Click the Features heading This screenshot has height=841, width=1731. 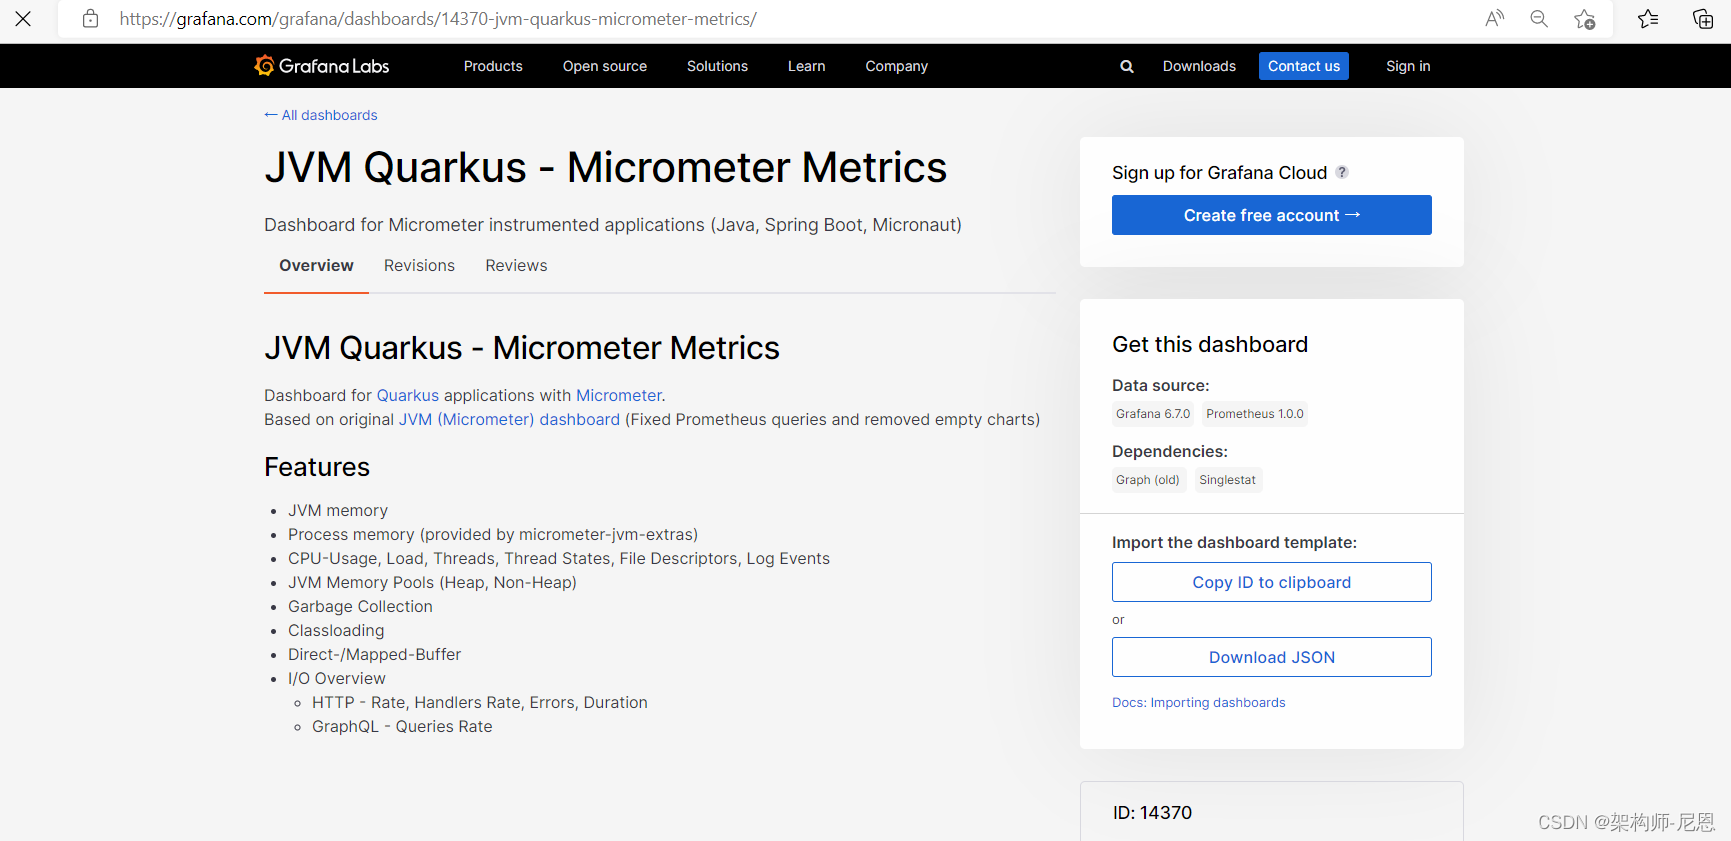317,467
